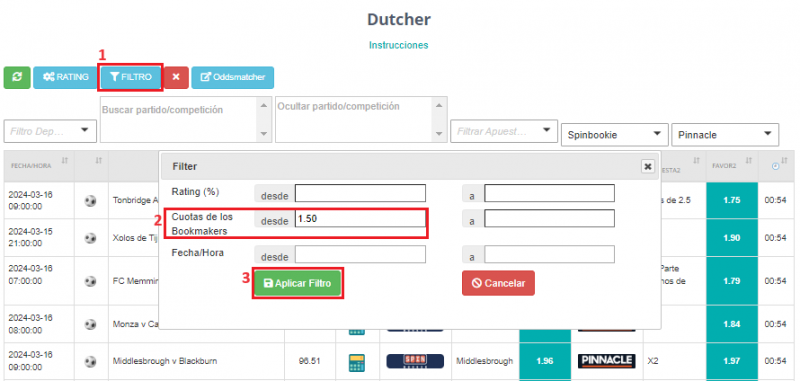
Task: Focus the Rating desde input field
Action: (360, 194)
